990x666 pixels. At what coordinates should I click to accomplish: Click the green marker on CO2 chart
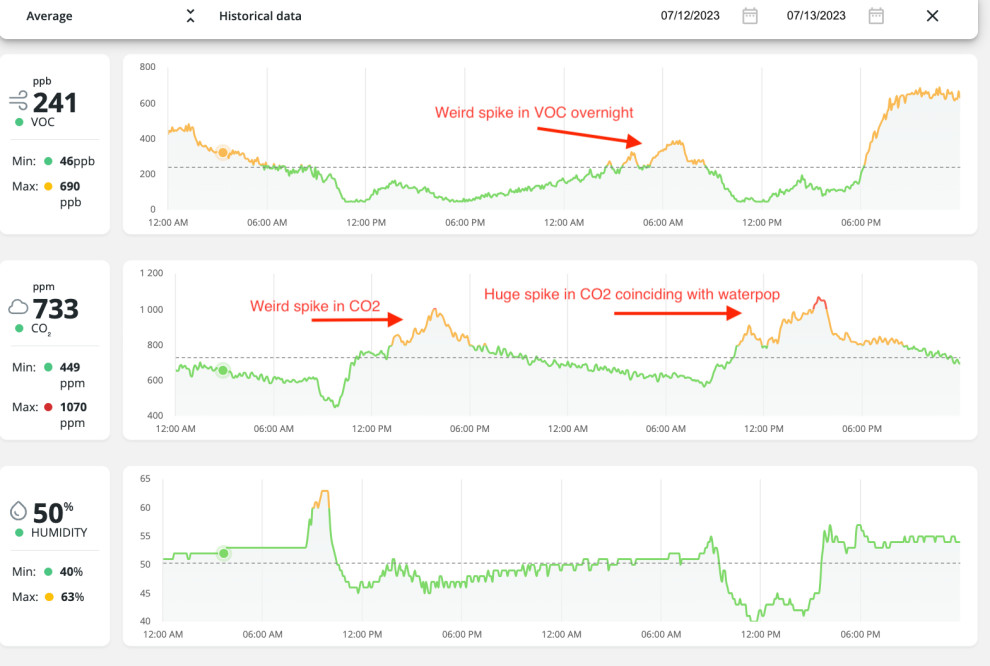click(223, 370)
